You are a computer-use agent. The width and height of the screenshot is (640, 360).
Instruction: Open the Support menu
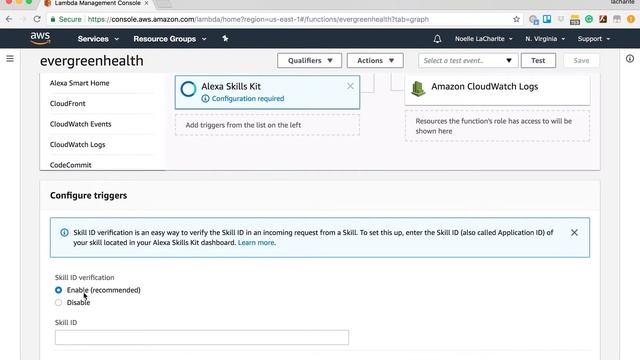point(593,39)
